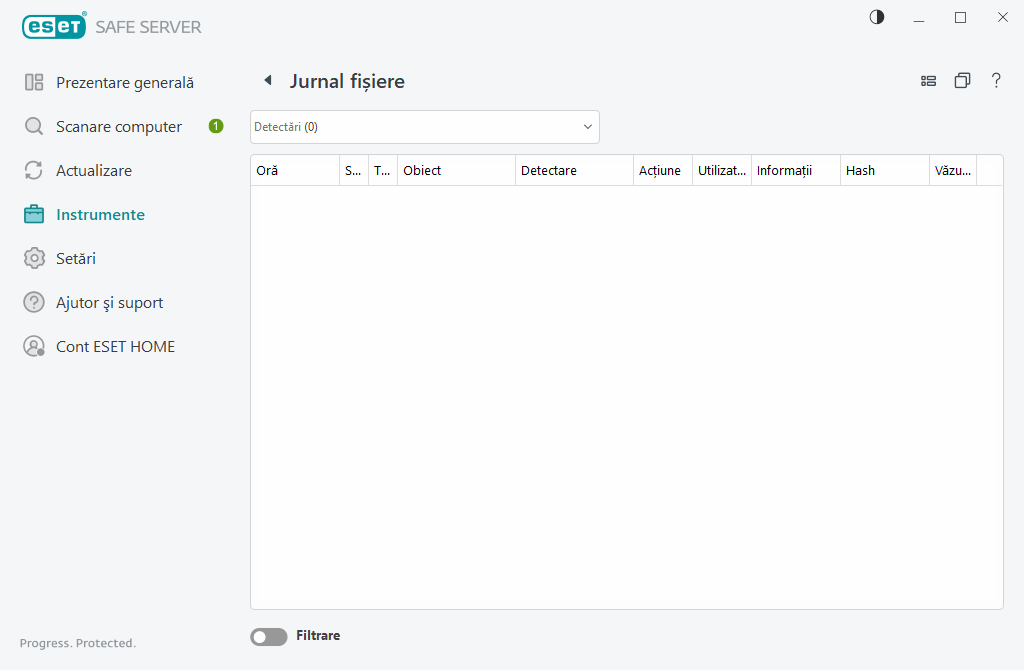The image size is (1024, 670).
Task: Open Prezentare generală in sidebar
Action: point(124,83)
